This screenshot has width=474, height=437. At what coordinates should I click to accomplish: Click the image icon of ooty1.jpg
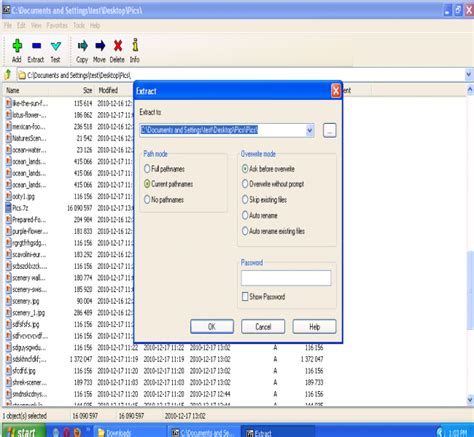tap(8, 196)
